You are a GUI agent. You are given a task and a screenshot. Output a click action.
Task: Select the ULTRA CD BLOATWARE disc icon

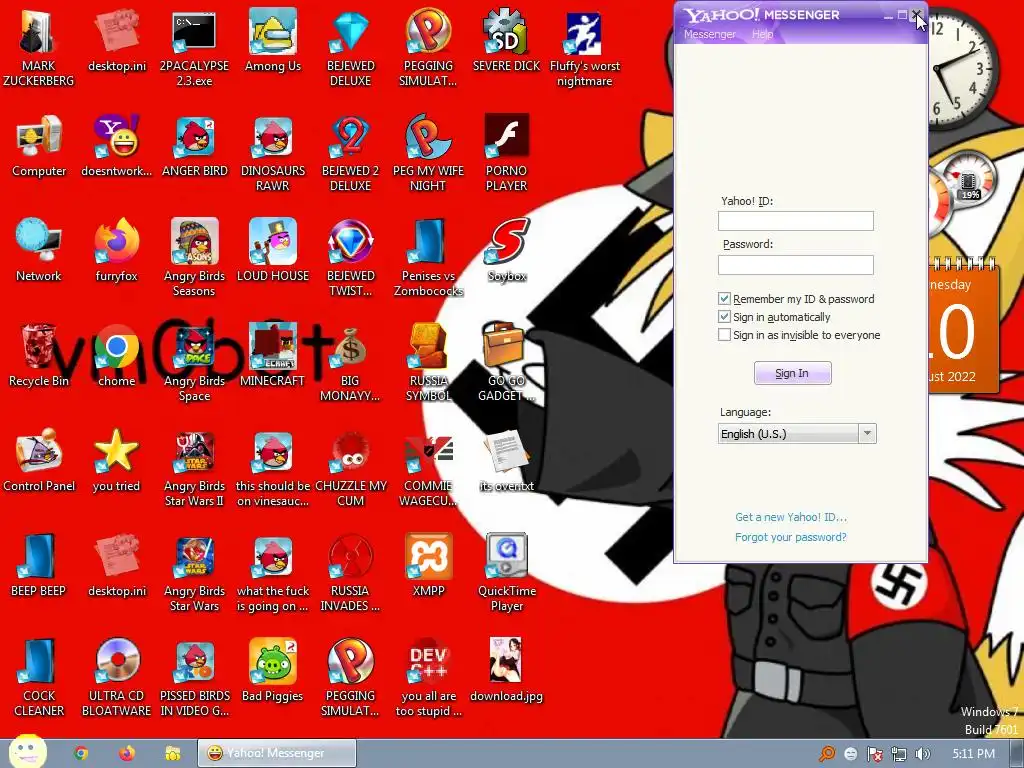(x=116, y=679)
